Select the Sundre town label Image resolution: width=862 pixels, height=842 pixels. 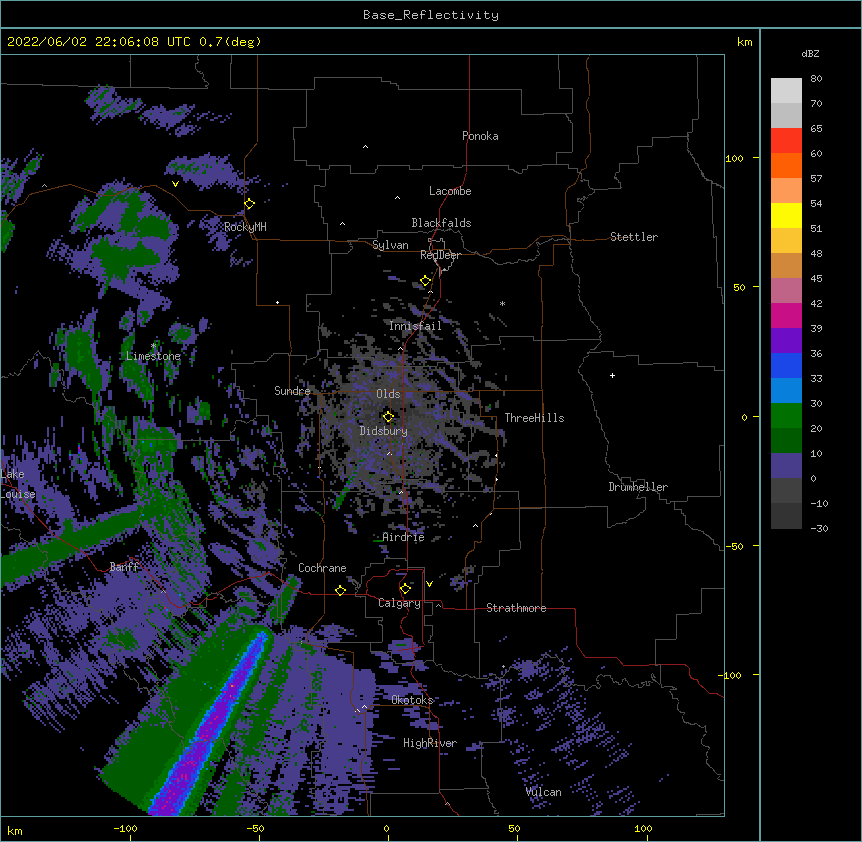[x=292, y=391]
